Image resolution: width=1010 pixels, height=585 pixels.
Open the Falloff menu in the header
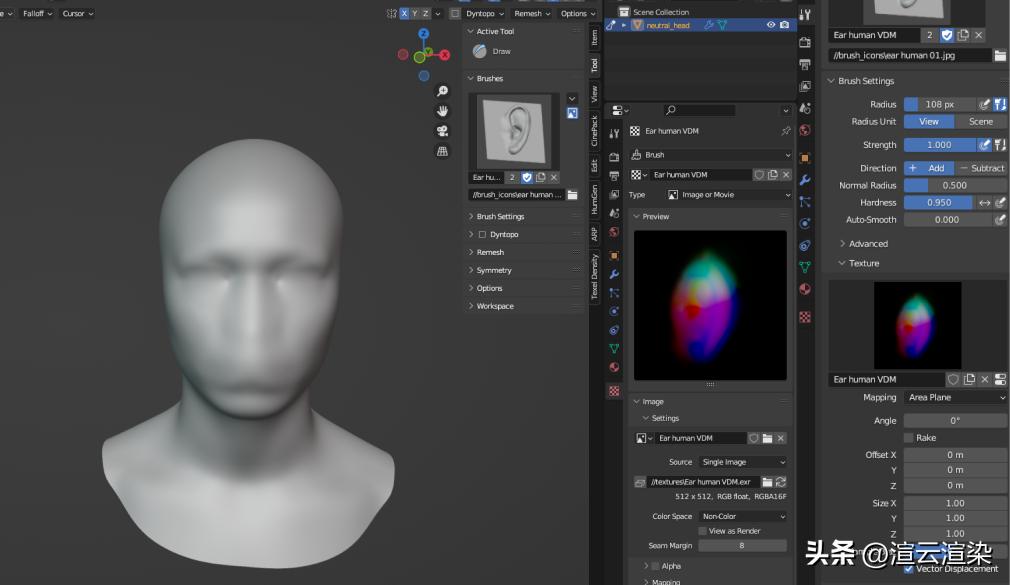[x=36, y=13]
